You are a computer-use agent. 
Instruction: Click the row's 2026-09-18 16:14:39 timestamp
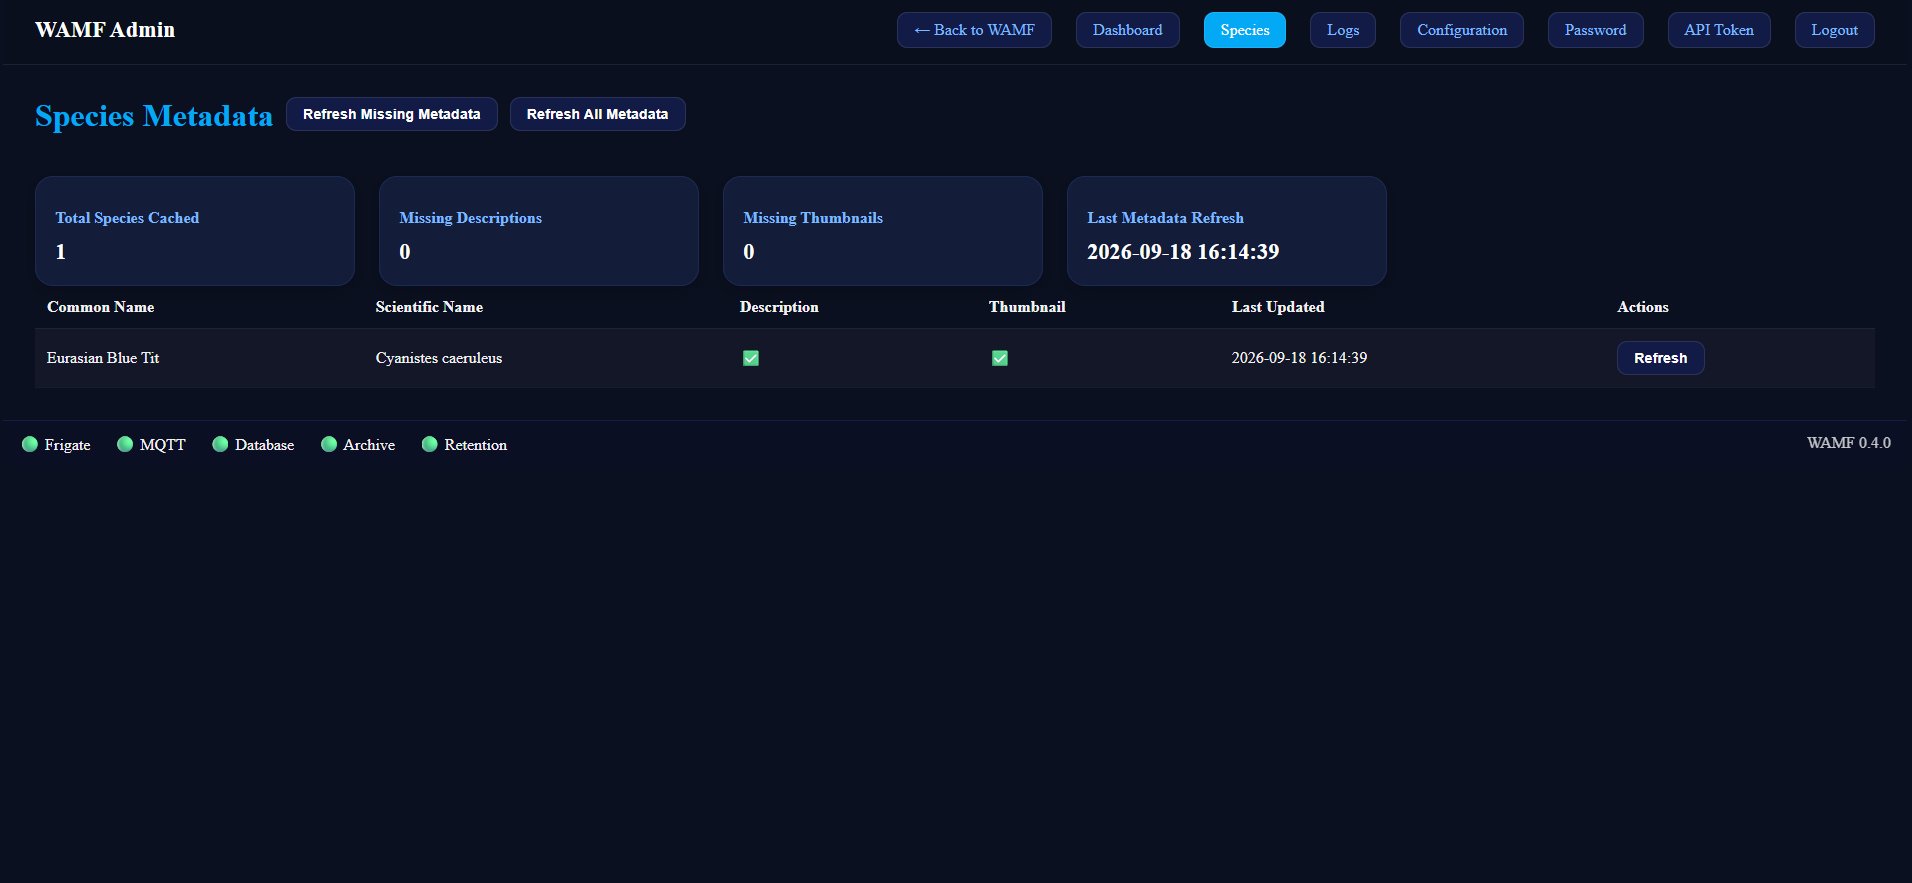click(1299, 358)
